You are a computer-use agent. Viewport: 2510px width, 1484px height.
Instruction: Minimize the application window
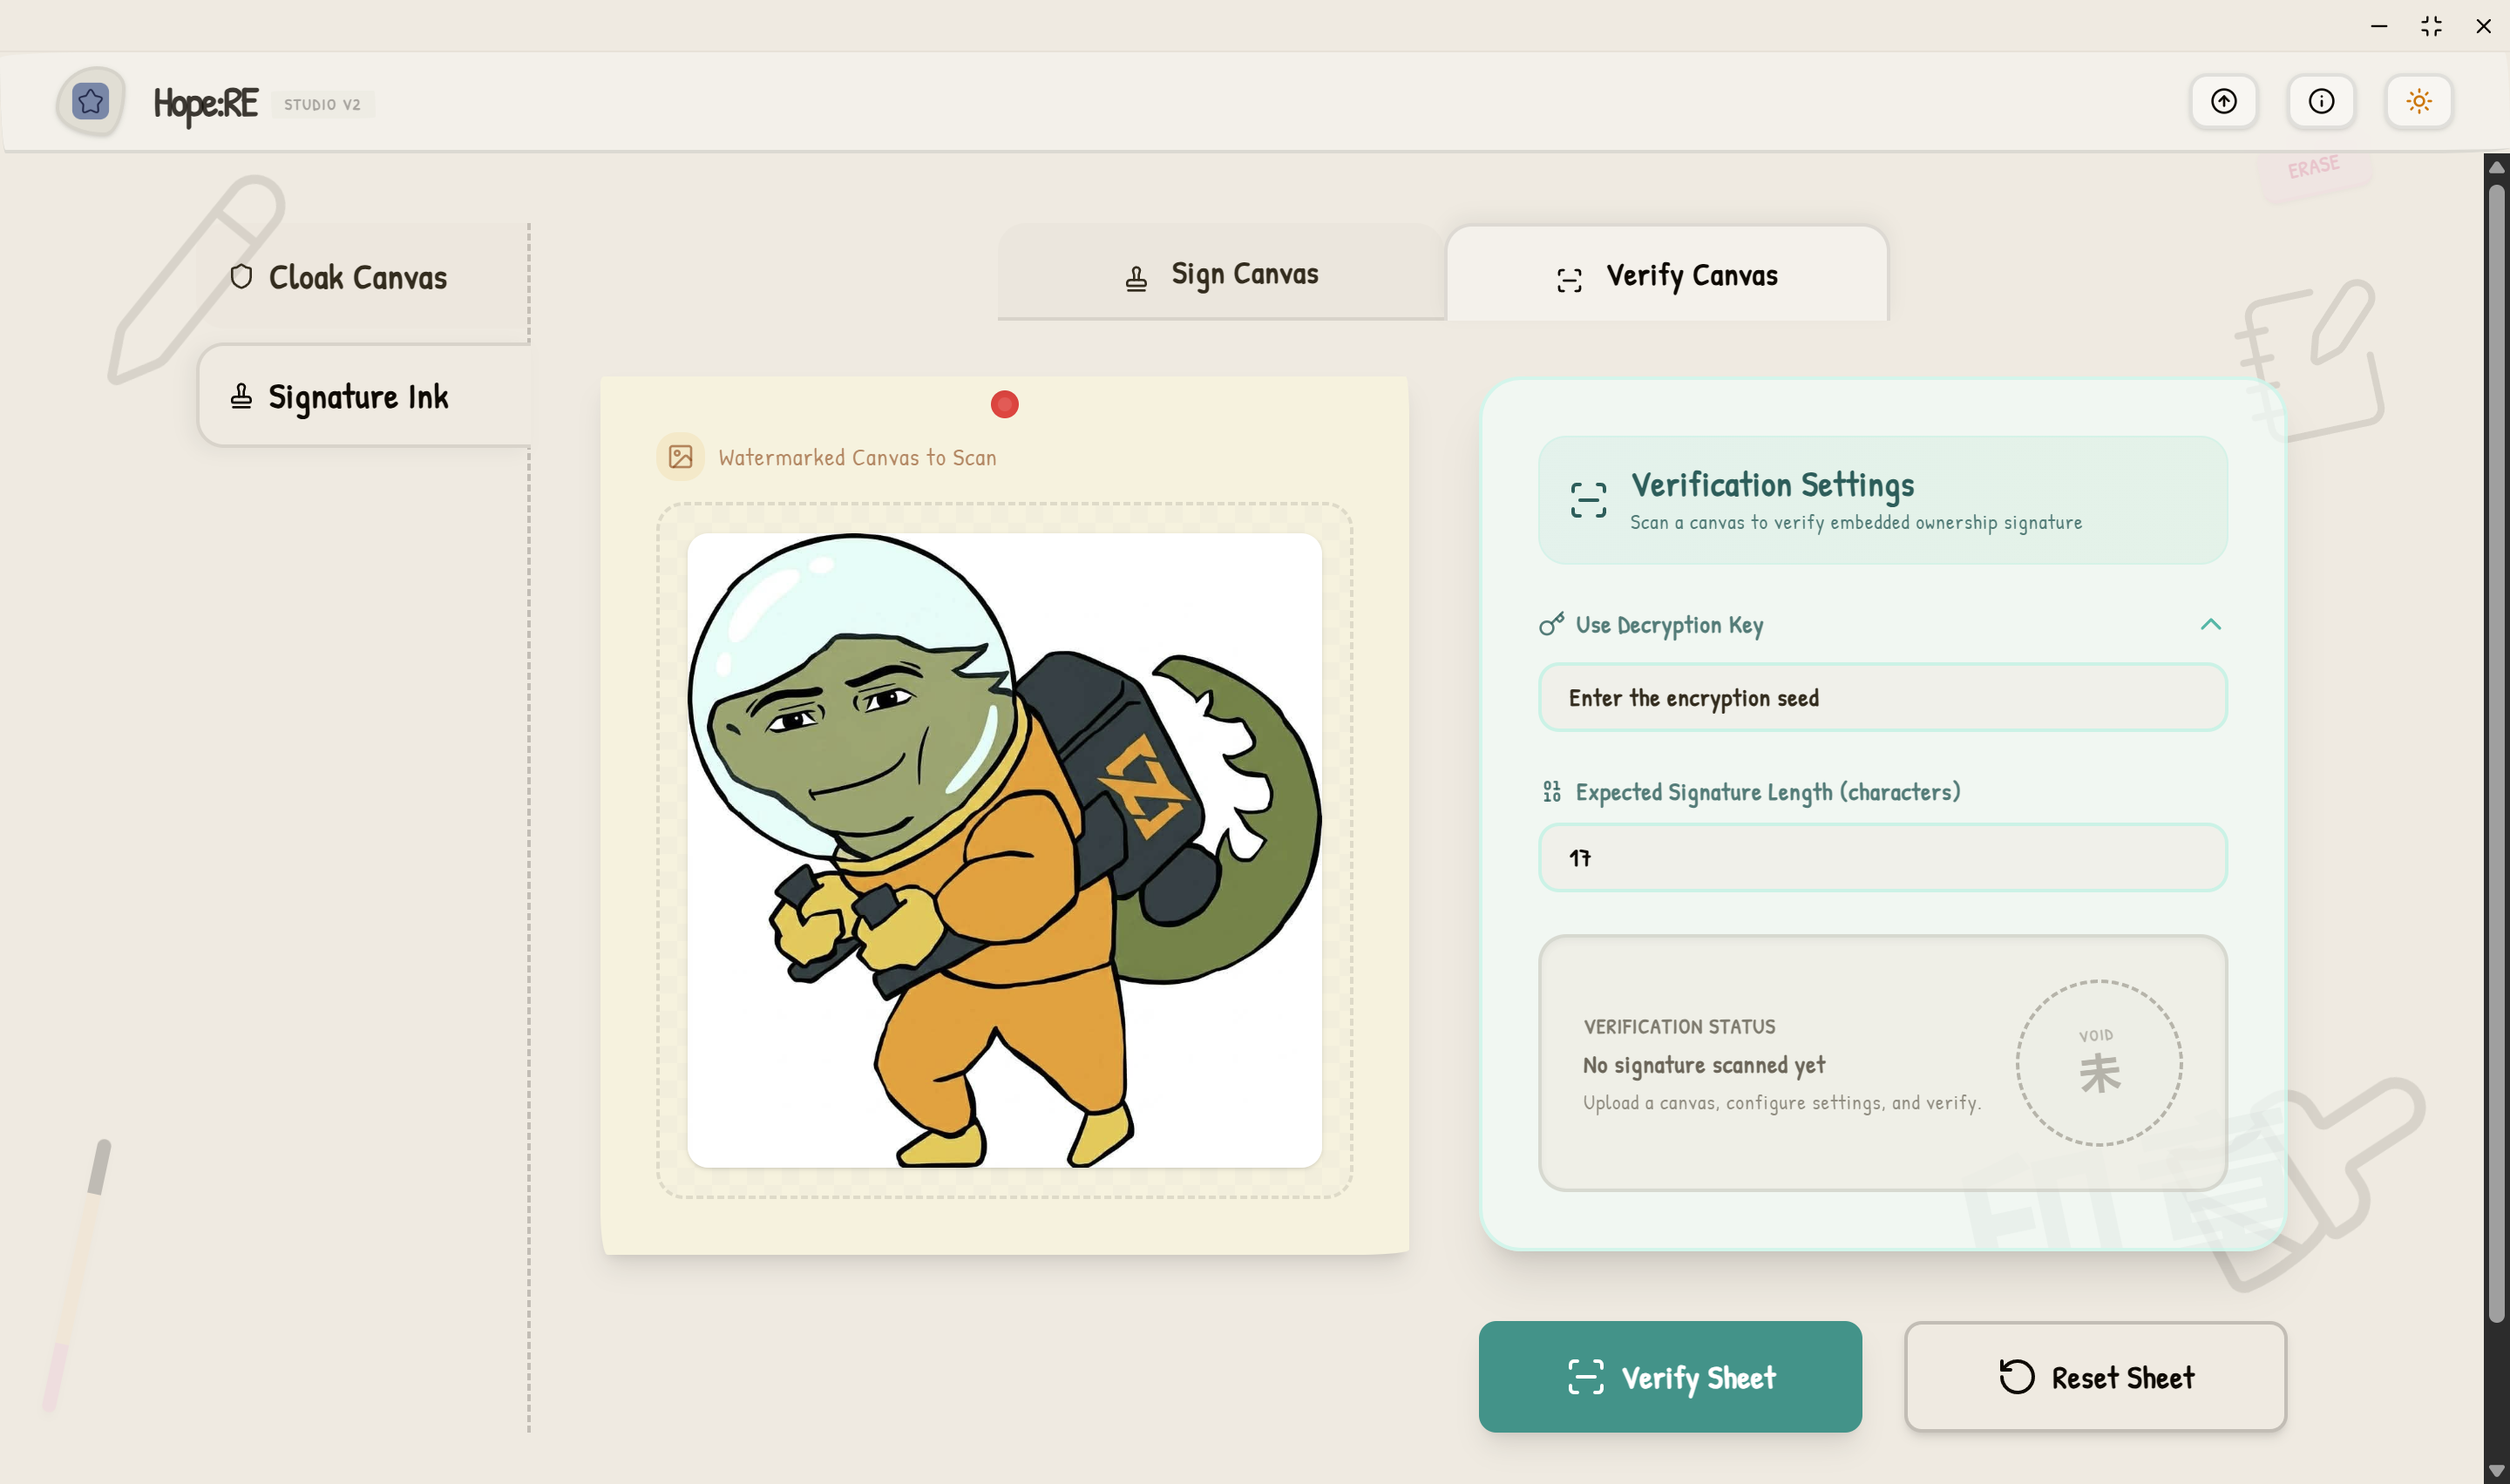[2378, 26]
